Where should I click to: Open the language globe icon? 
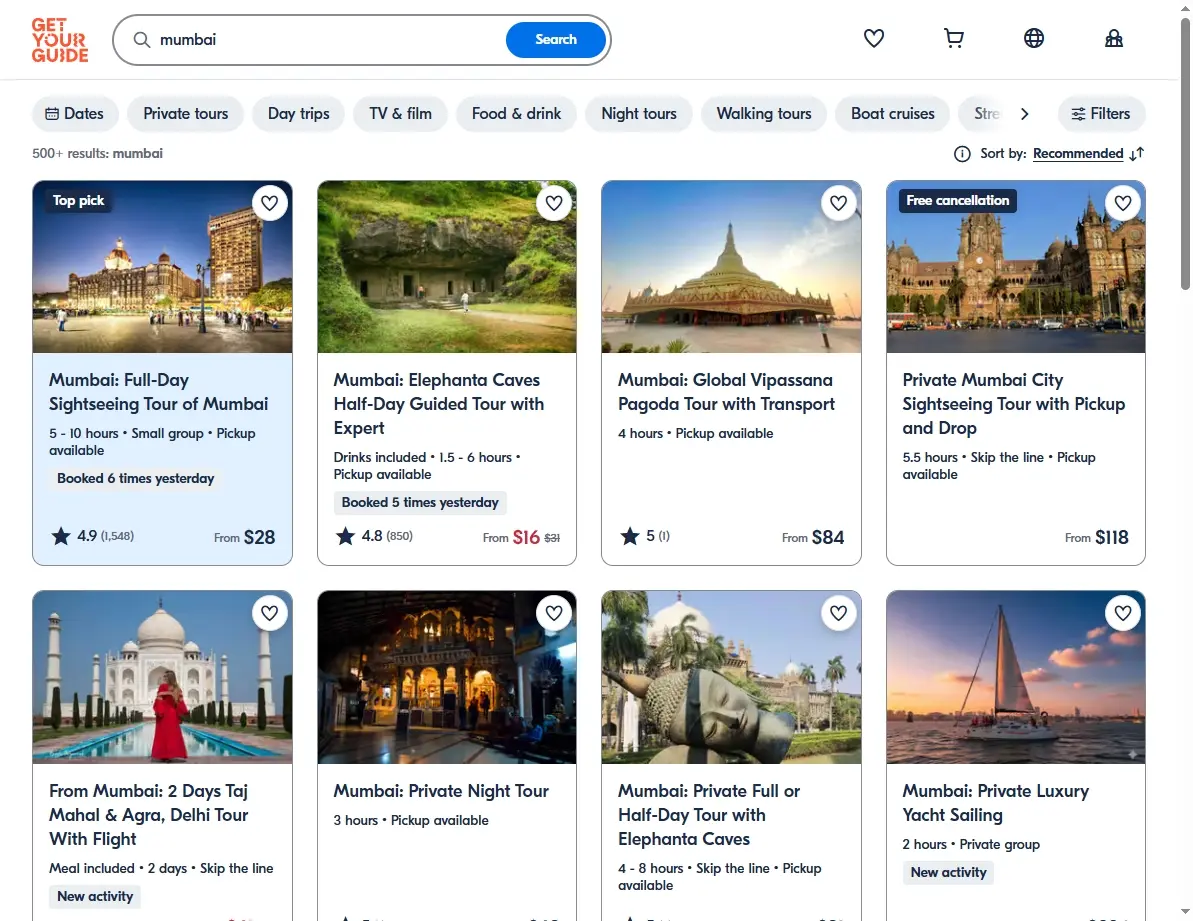(x=1033, y=38)
